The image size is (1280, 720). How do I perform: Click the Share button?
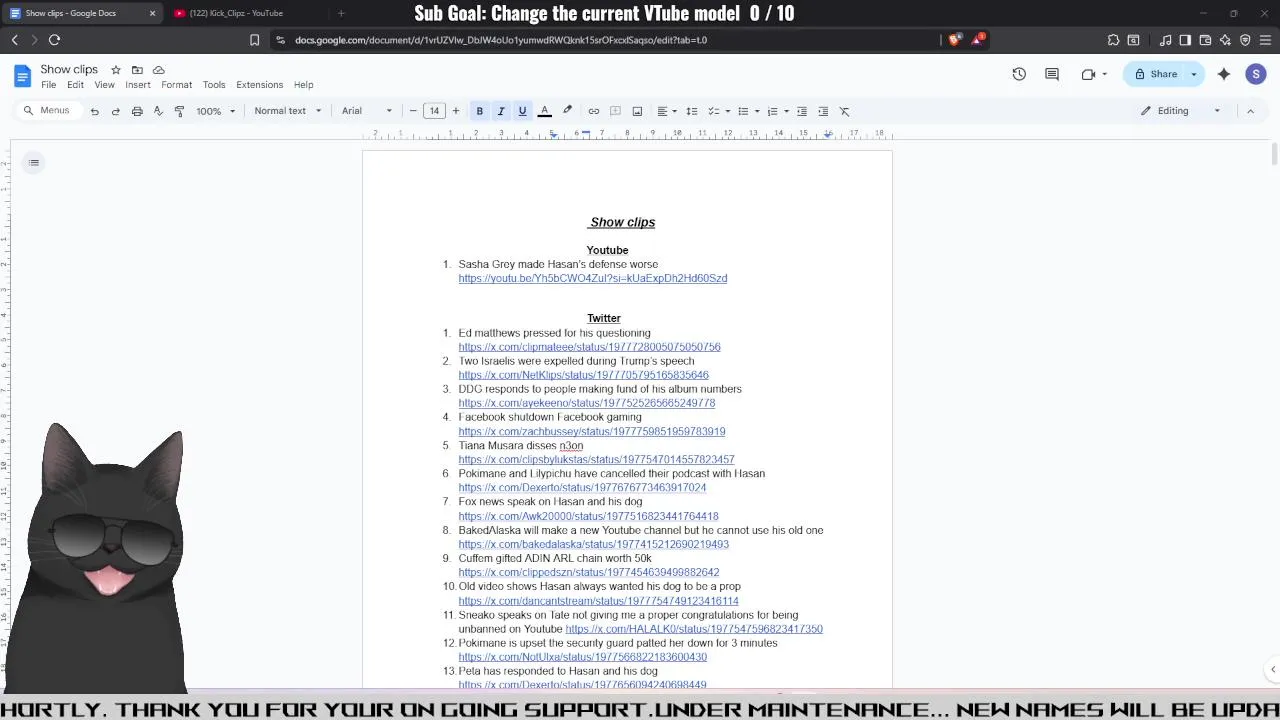1155,74
